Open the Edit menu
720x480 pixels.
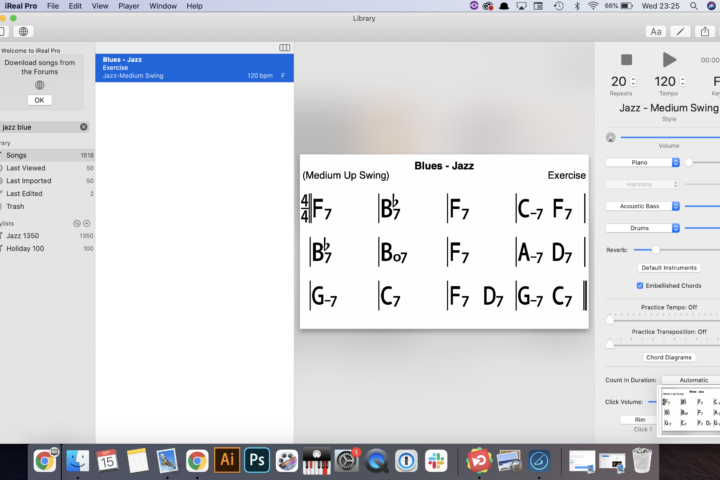(75, 6)
